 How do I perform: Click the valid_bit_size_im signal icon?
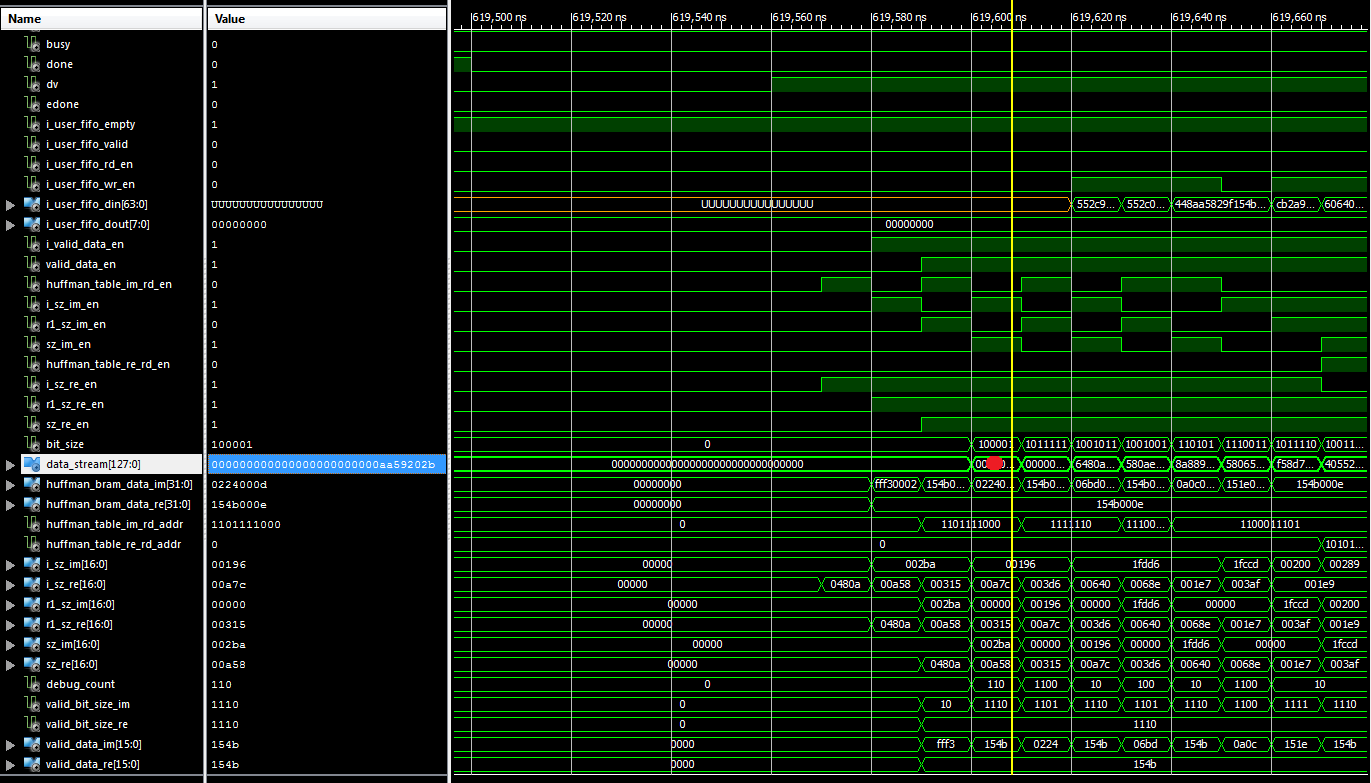(32, 704)
